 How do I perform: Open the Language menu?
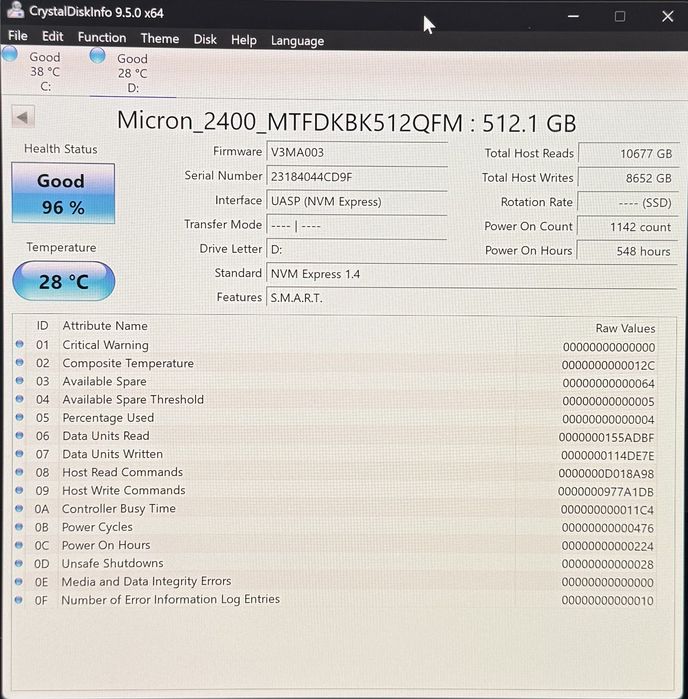click(297, 41)
